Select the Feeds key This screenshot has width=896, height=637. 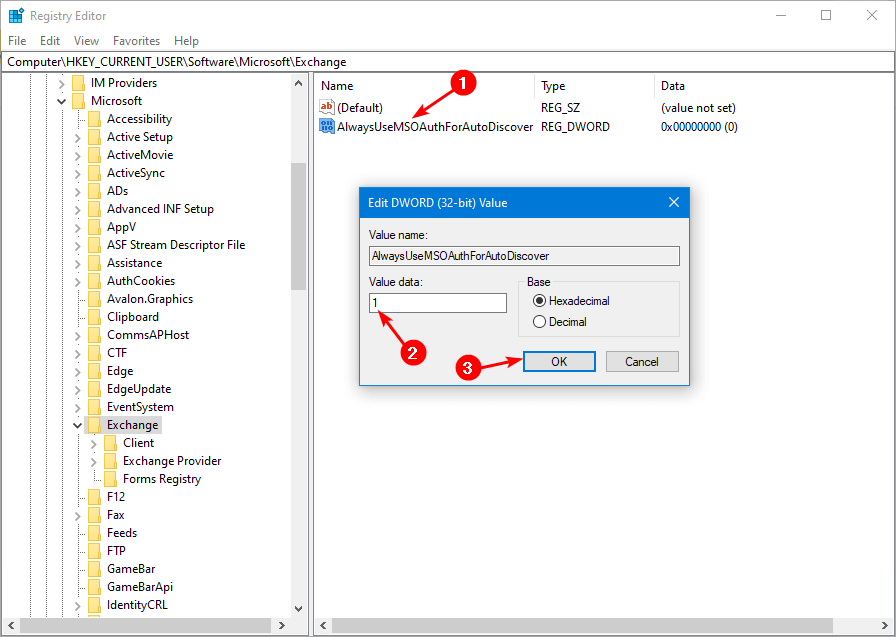[122, 533]
